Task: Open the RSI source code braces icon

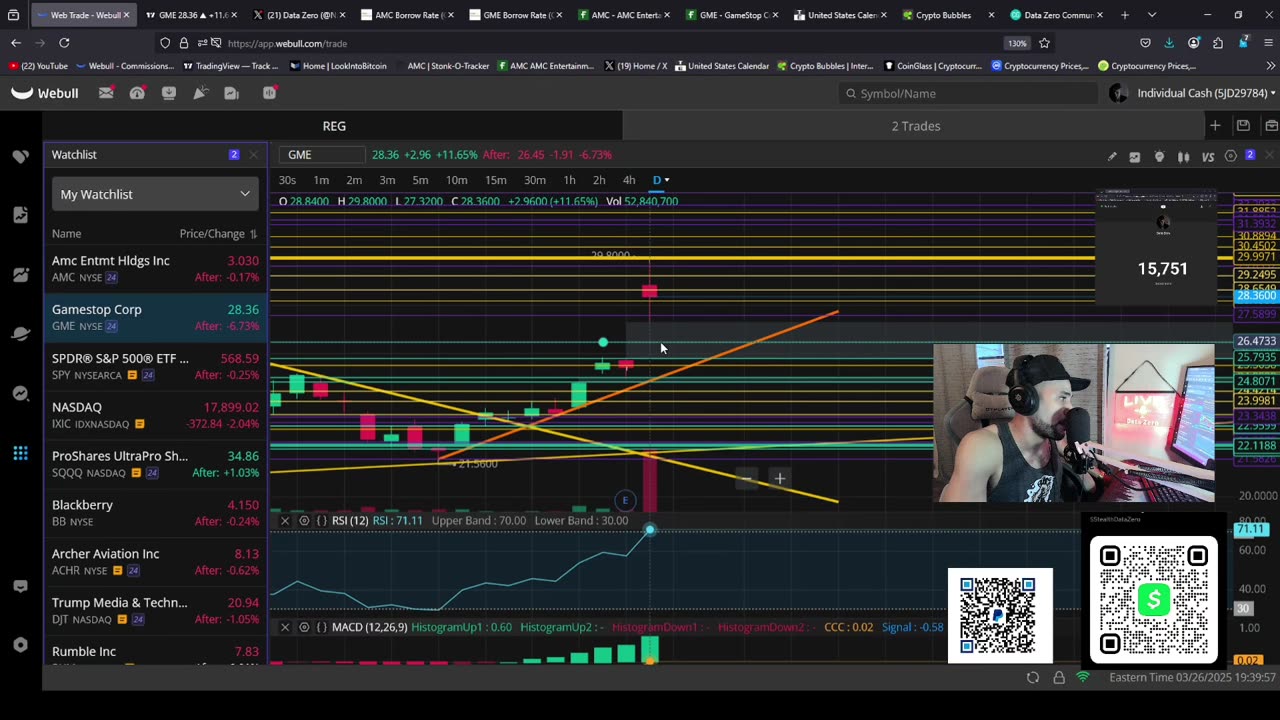Action: 321,521
